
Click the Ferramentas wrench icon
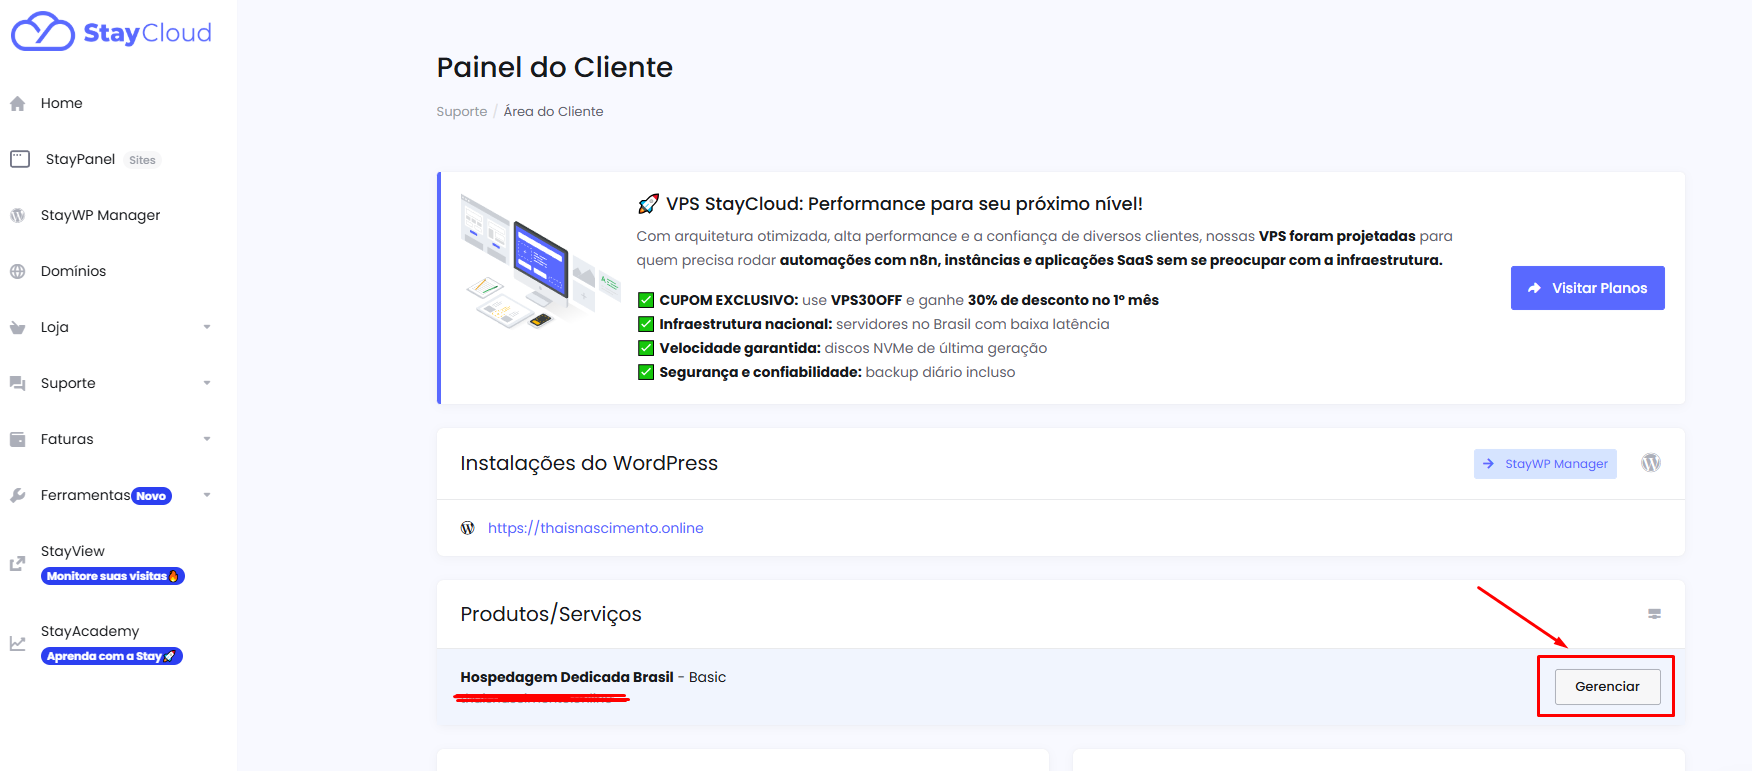pos(17,495)
